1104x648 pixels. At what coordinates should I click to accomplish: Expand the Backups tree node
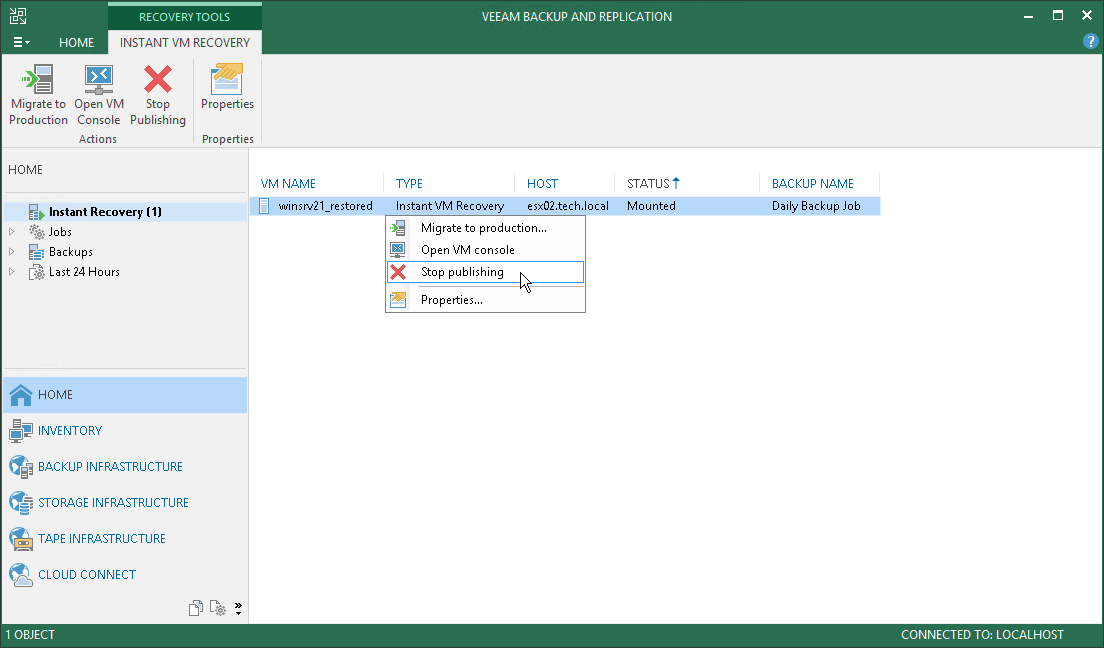click(x=11, y=251)
